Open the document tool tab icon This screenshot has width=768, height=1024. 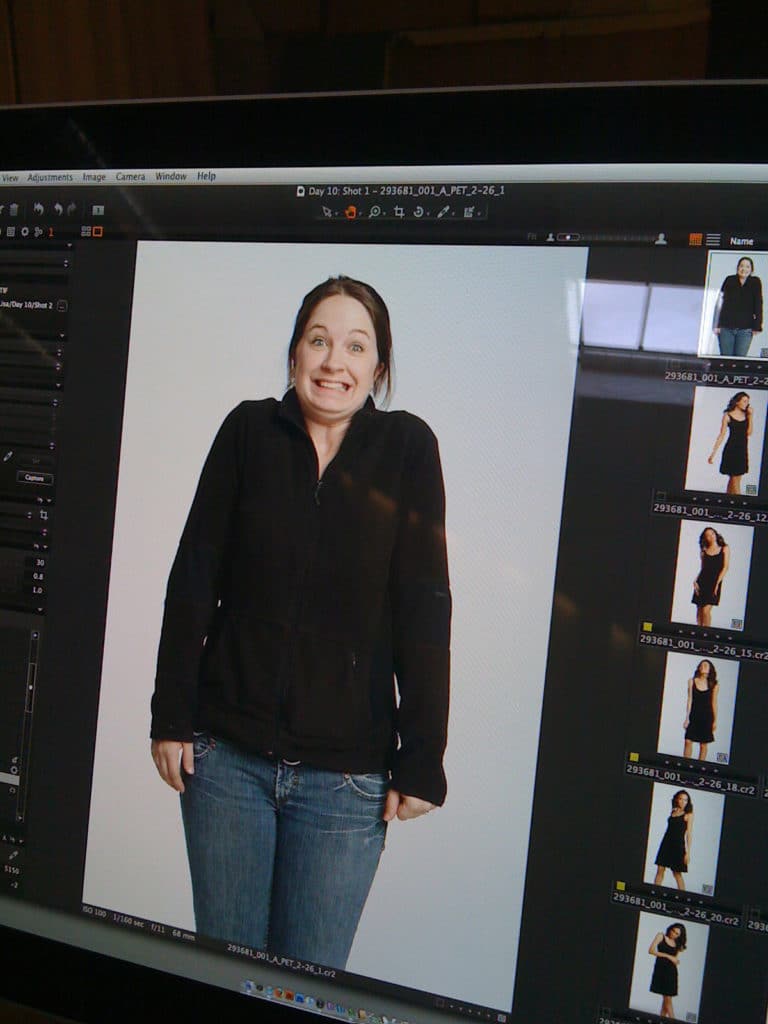click(x=11, y=231)
